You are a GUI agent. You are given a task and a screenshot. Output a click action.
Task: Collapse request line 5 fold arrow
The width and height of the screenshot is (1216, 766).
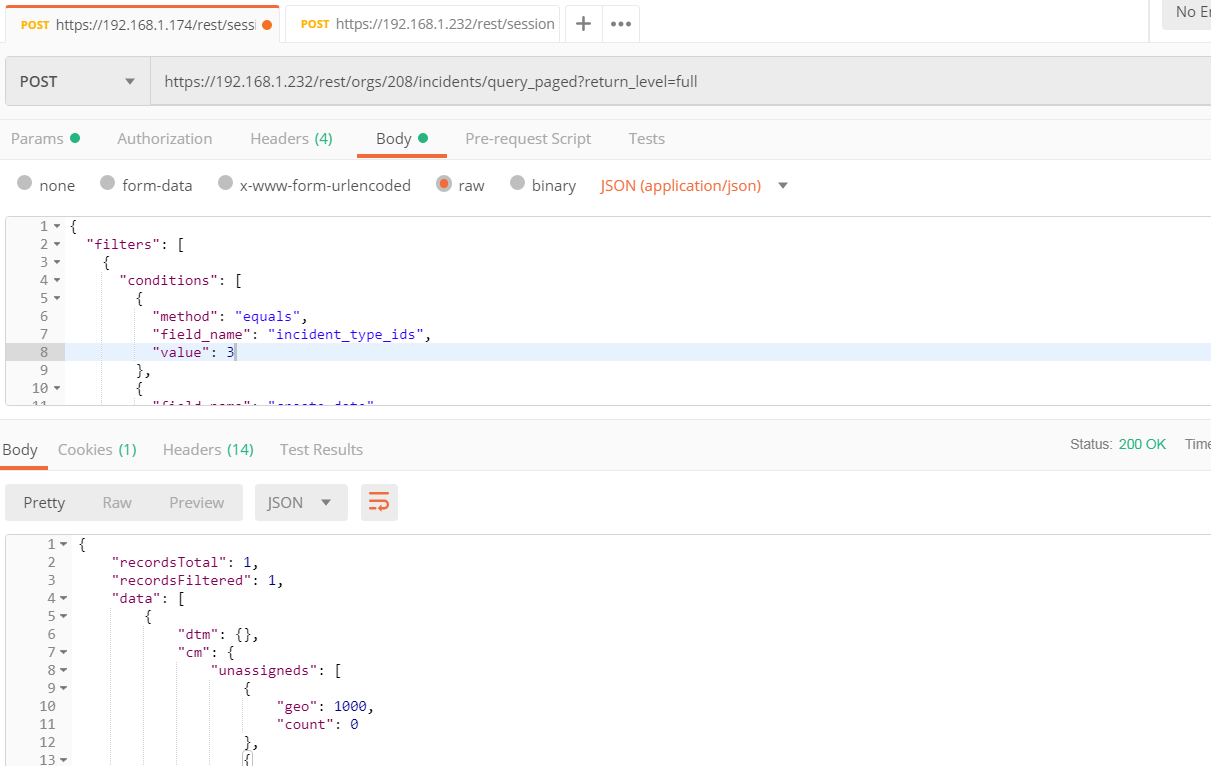click(57, 298)
